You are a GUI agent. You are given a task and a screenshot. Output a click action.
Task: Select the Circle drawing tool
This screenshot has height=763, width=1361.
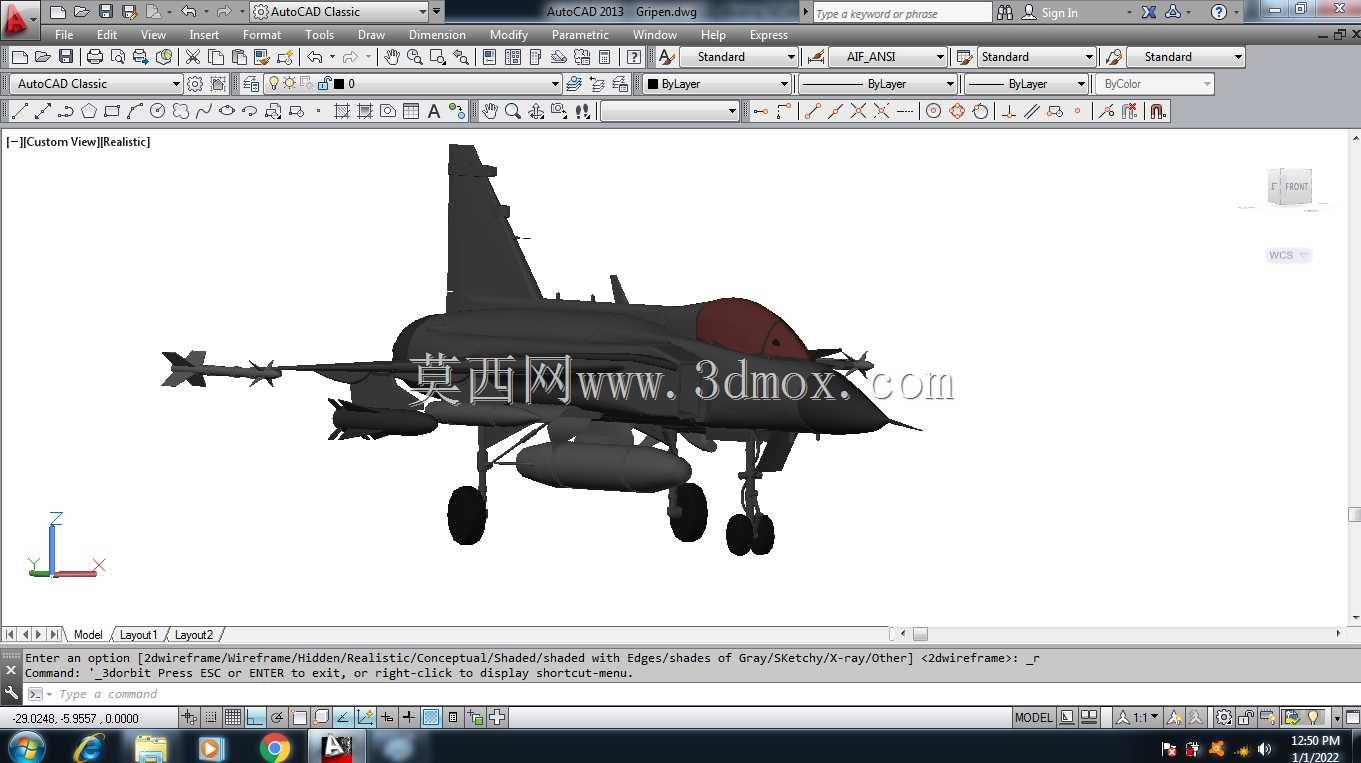pyautogui.click(x=157, y=111)
